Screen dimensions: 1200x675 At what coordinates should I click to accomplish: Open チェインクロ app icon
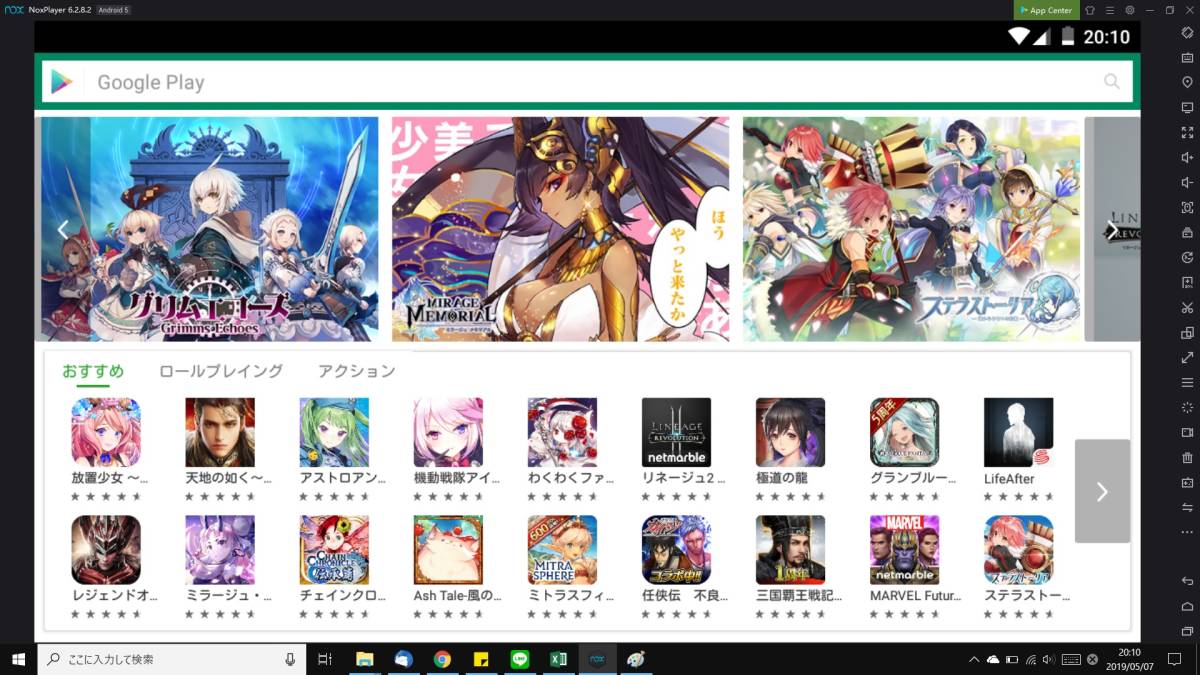(x=334, y=550)
